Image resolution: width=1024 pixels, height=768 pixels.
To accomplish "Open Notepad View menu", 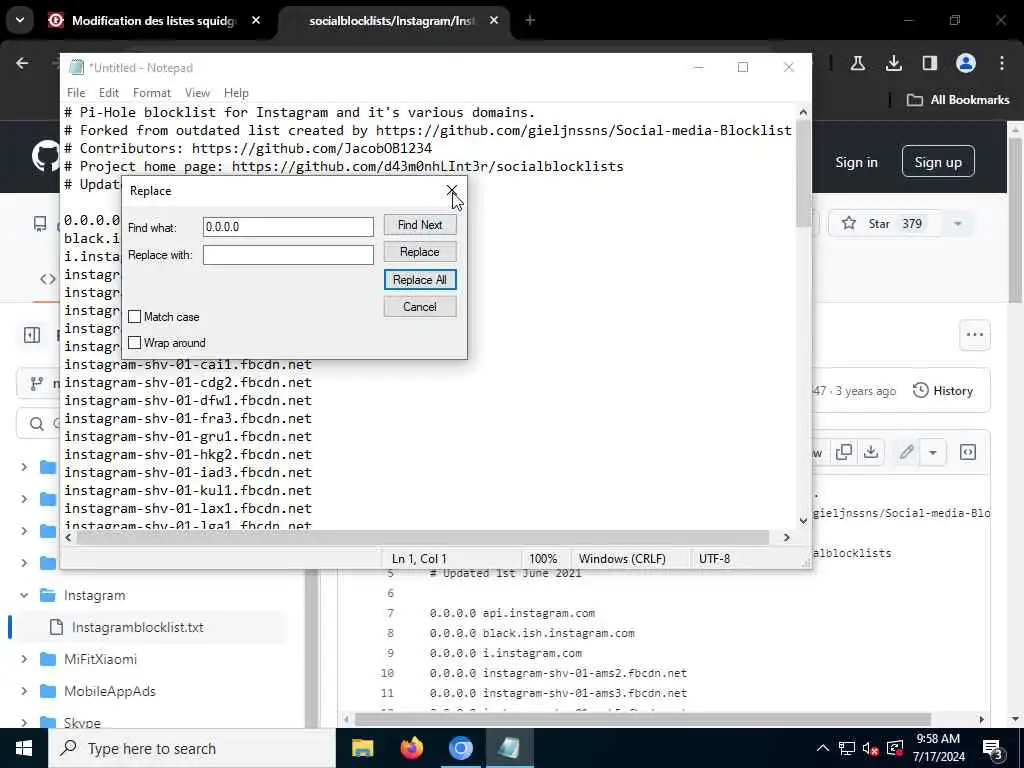I will [x=197, y=93].
